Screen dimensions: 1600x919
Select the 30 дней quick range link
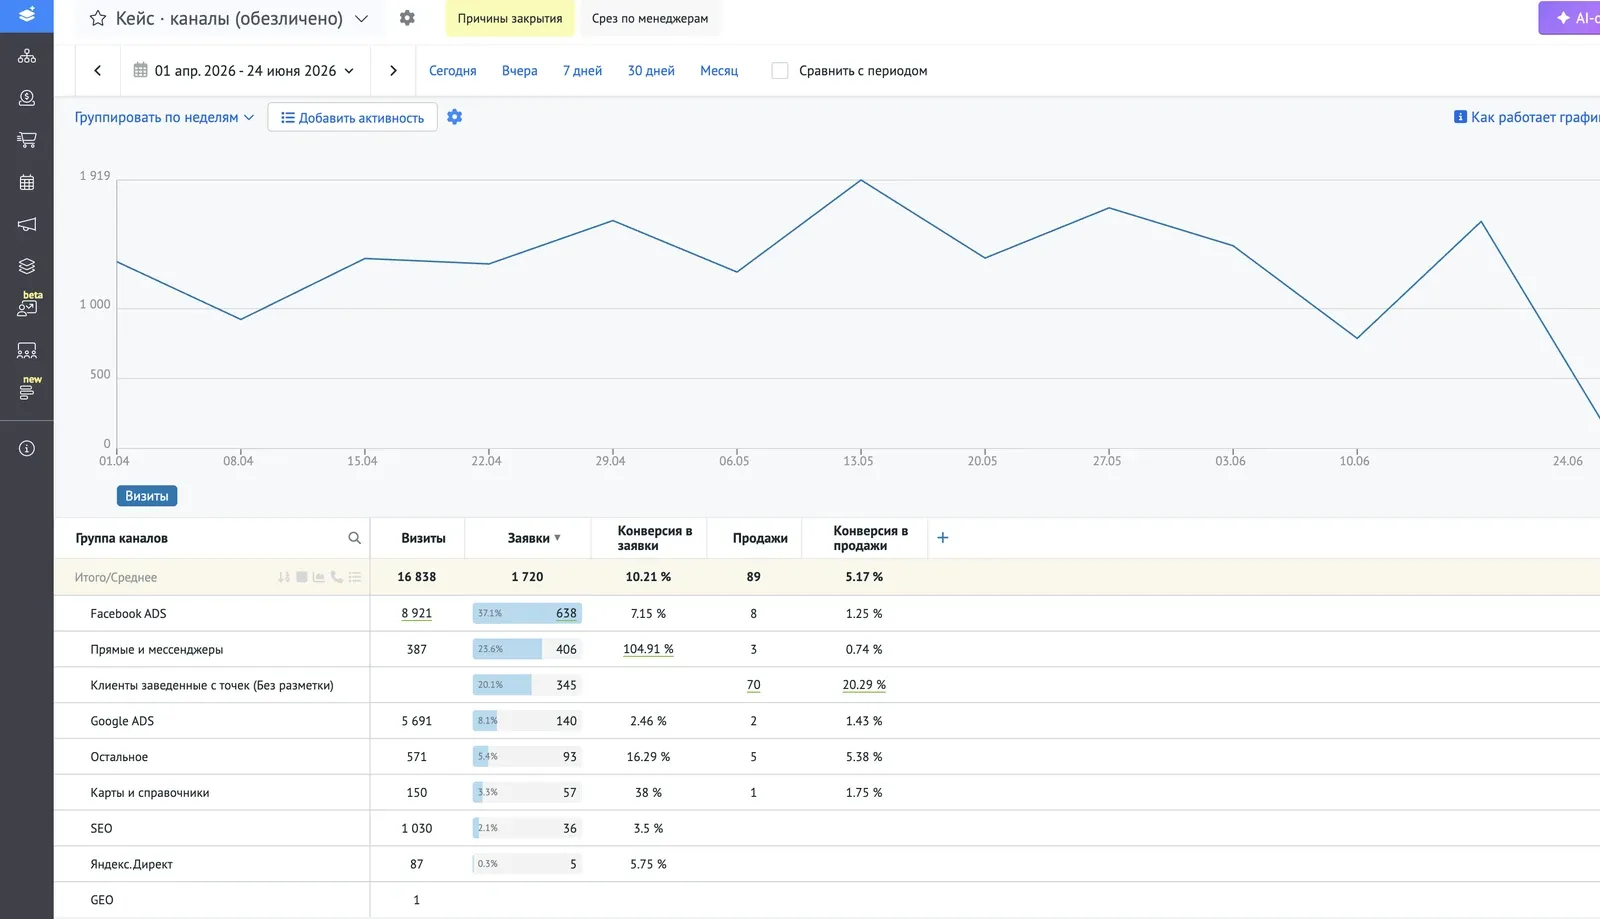click(x=651, y=71)
